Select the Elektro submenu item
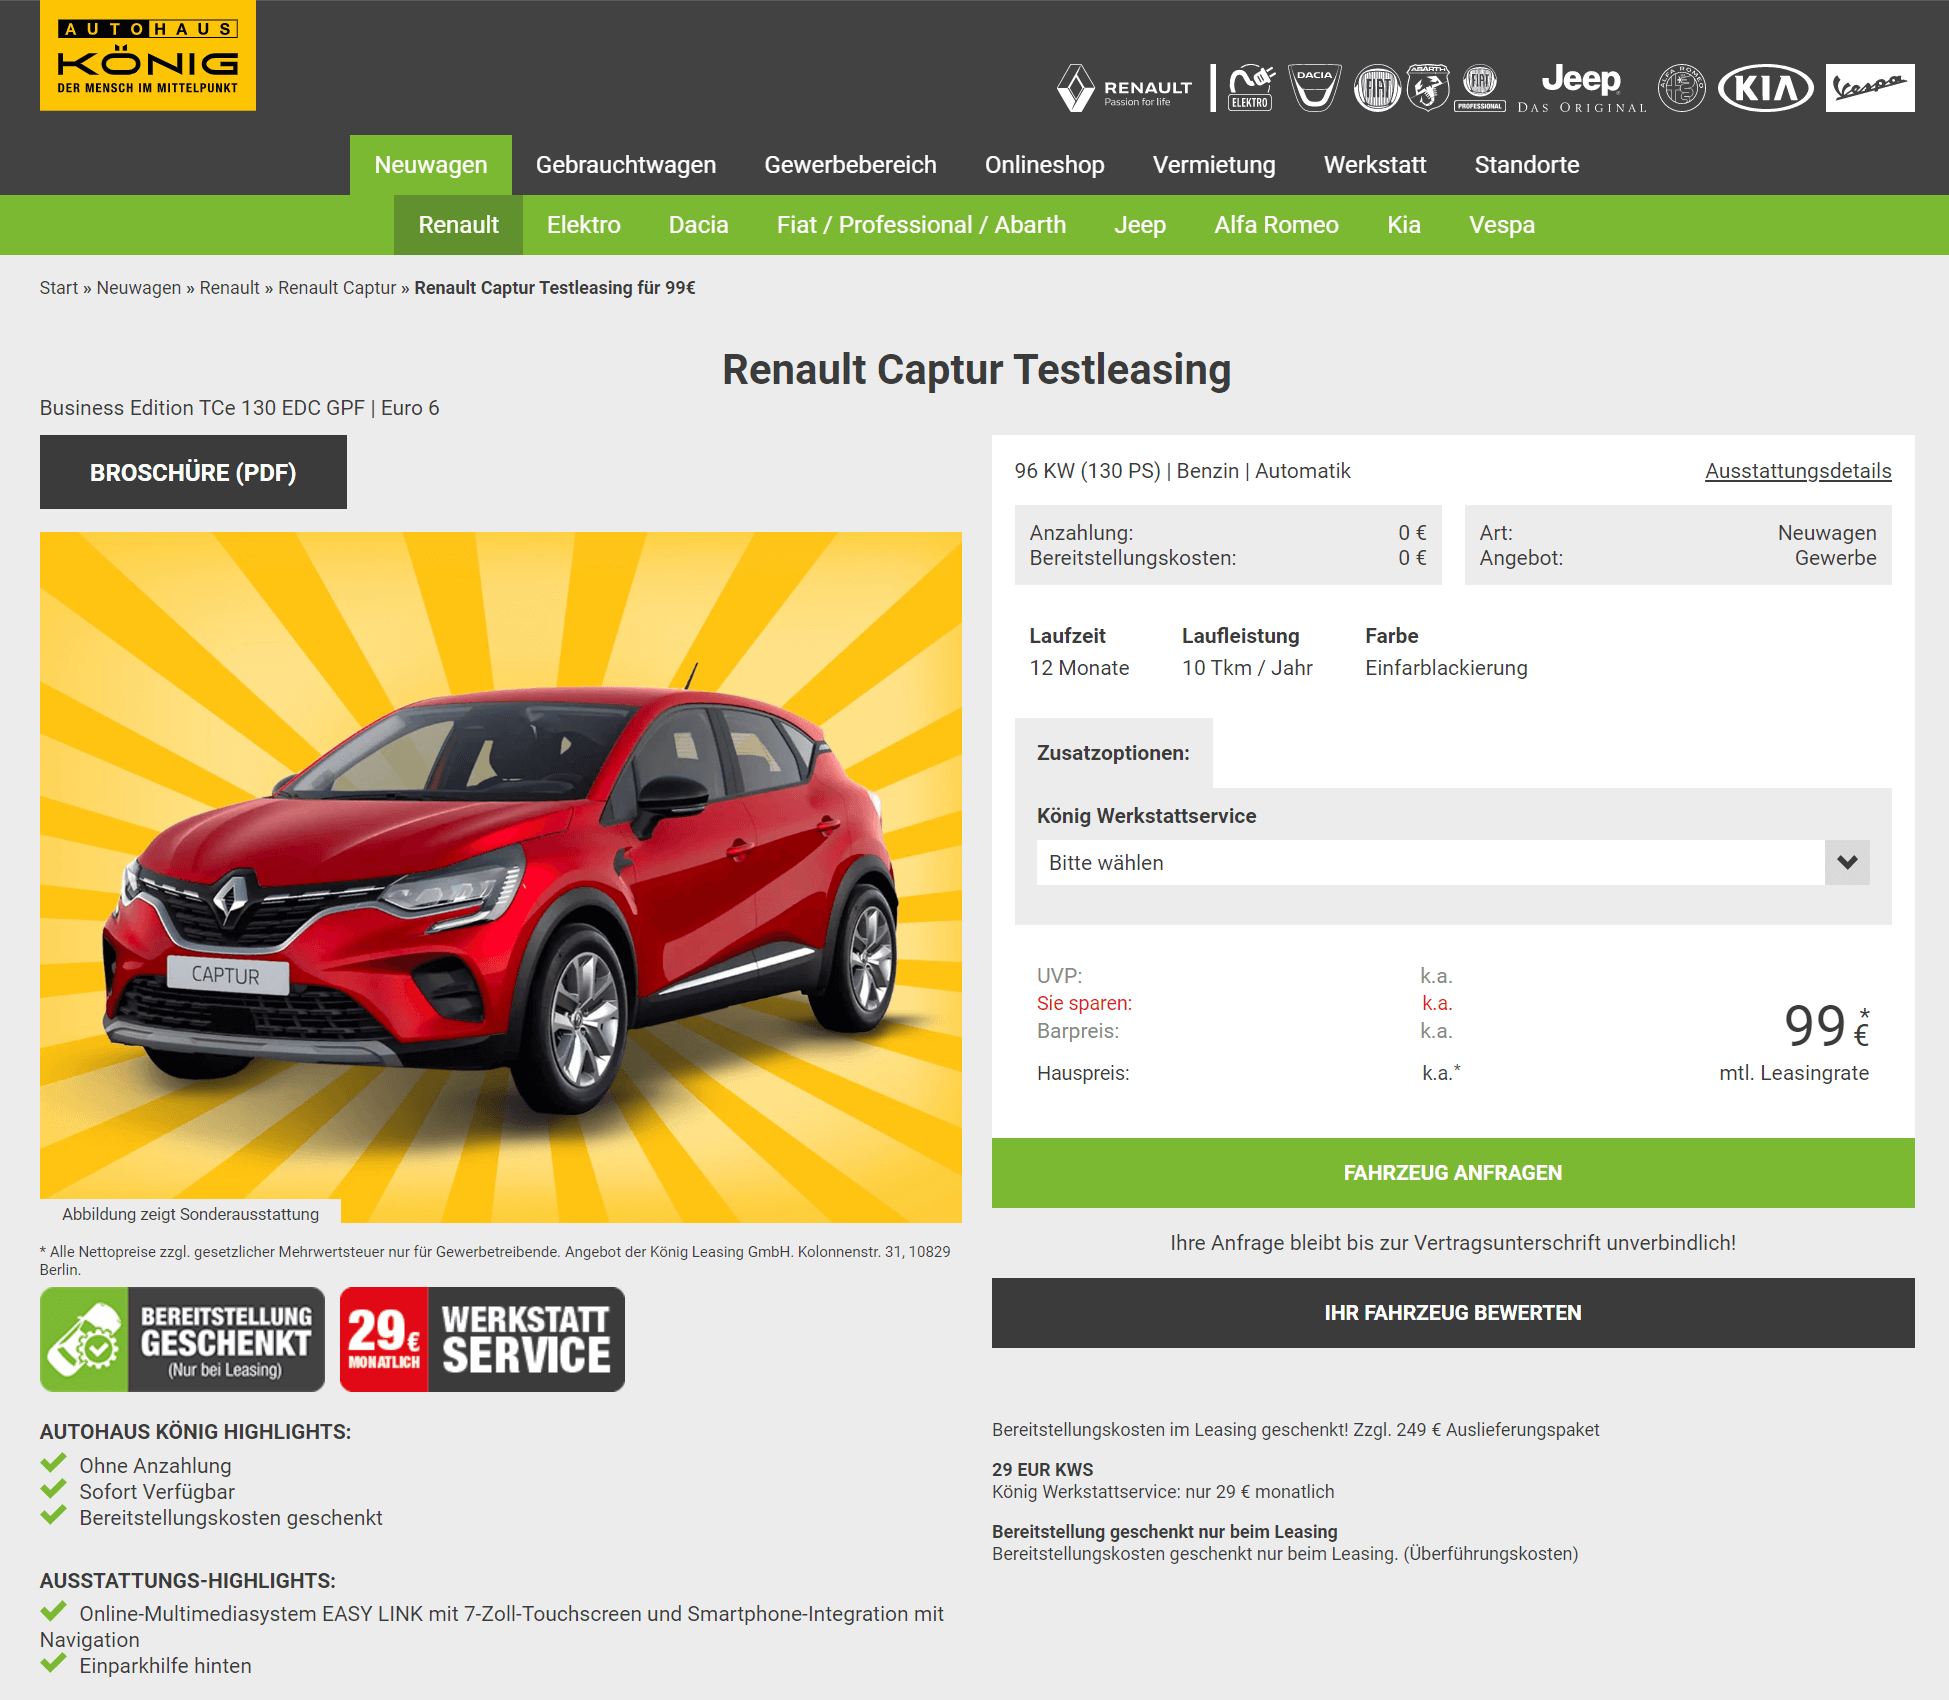 click(x=584, y=225)
